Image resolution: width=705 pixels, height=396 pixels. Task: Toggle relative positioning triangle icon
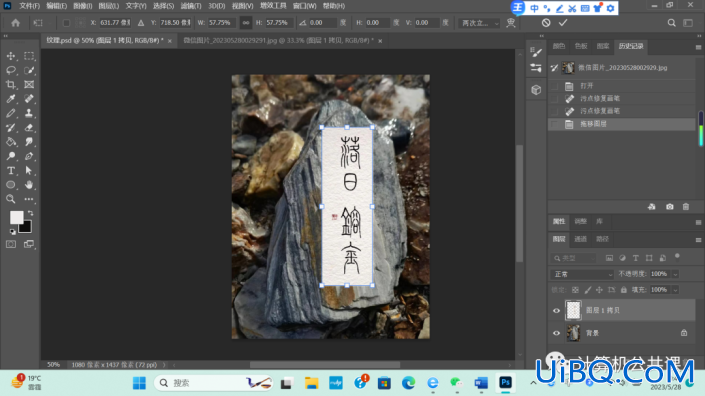(141, 22)
